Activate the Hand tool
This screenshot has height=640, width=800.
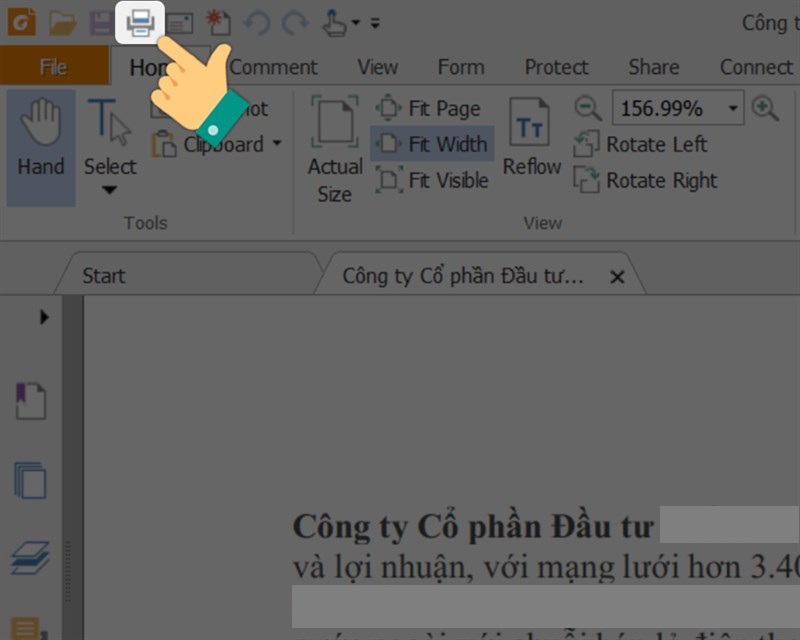(x=41, y=148)
